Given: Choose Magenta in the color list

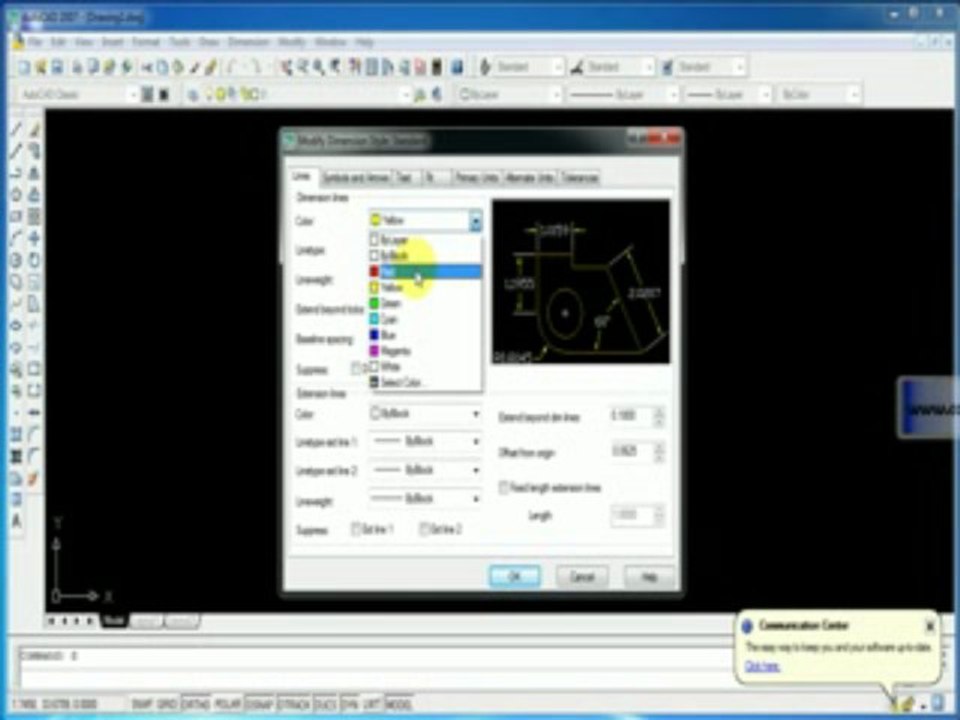Looking at the screenshot, I should [x=425, y=351].
